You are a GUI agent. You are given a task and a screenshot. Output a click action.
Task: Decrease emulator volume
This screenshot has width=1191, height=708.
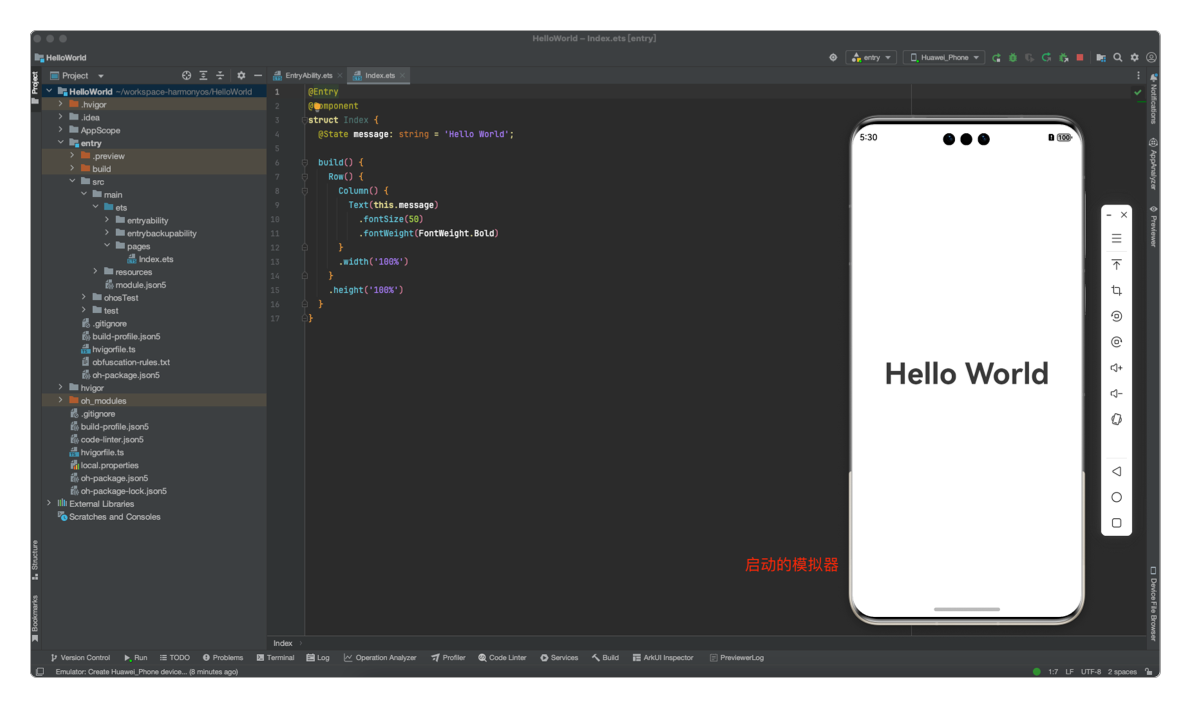coord(1116,394)
